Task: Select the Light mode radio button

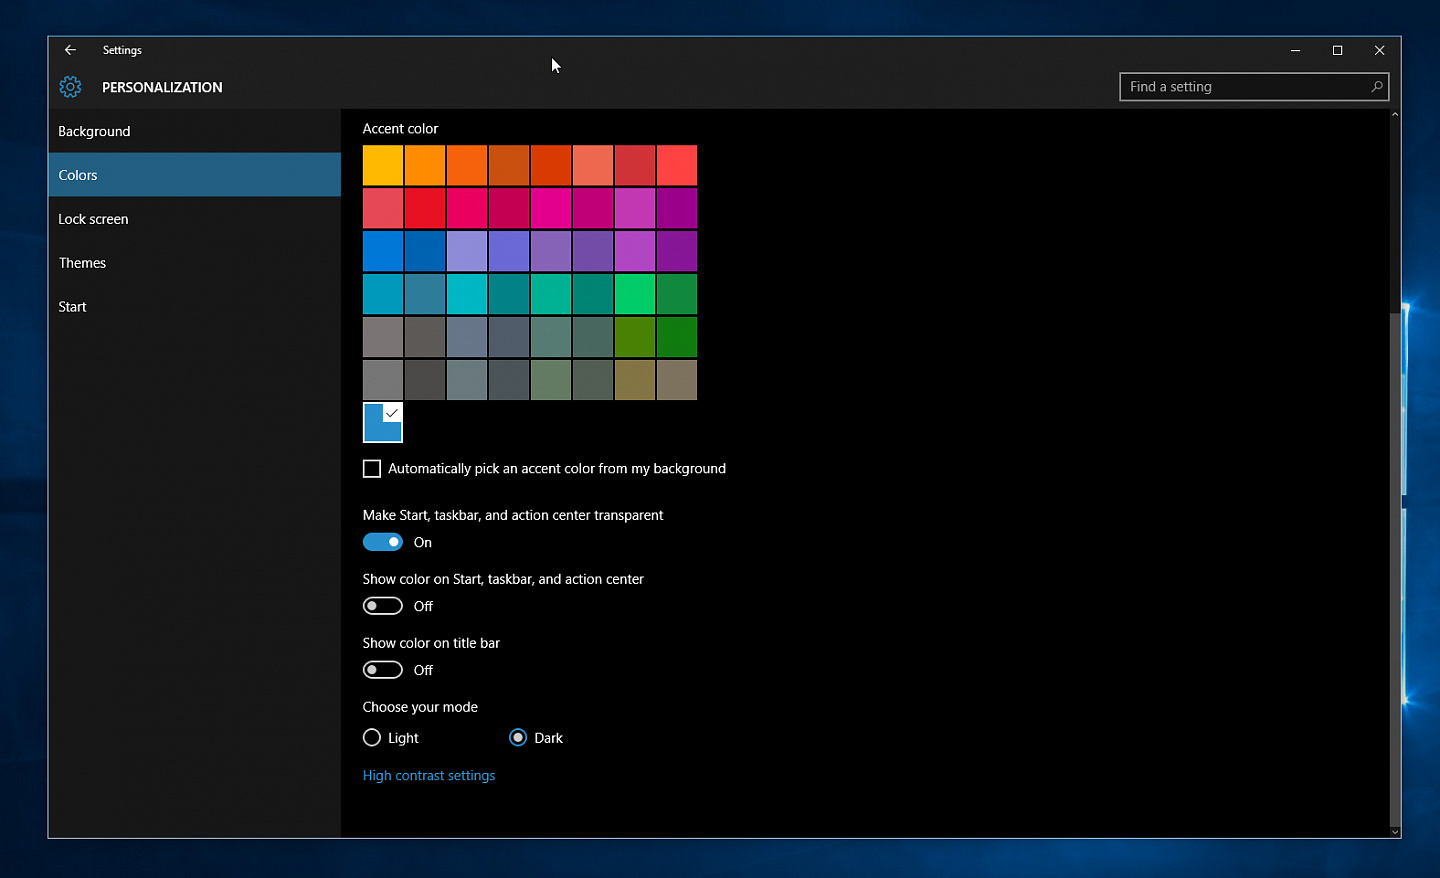Action: click(x=372, y=738)
